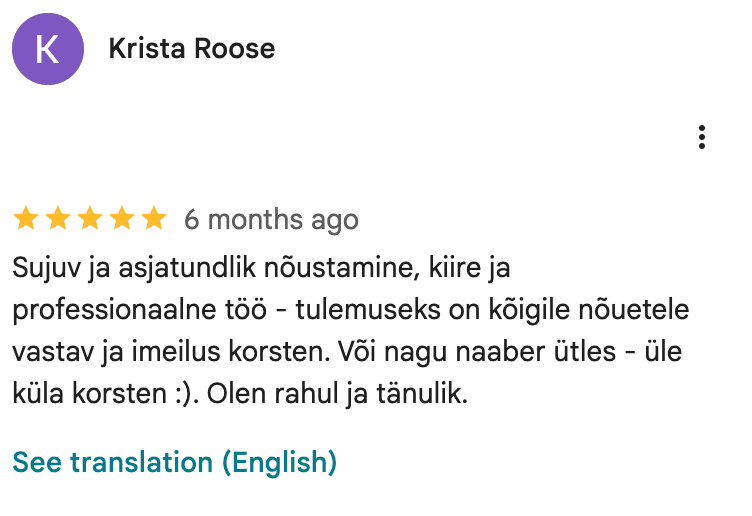Open Krista Roose's reviewer profile name

(x=191, y=48)
